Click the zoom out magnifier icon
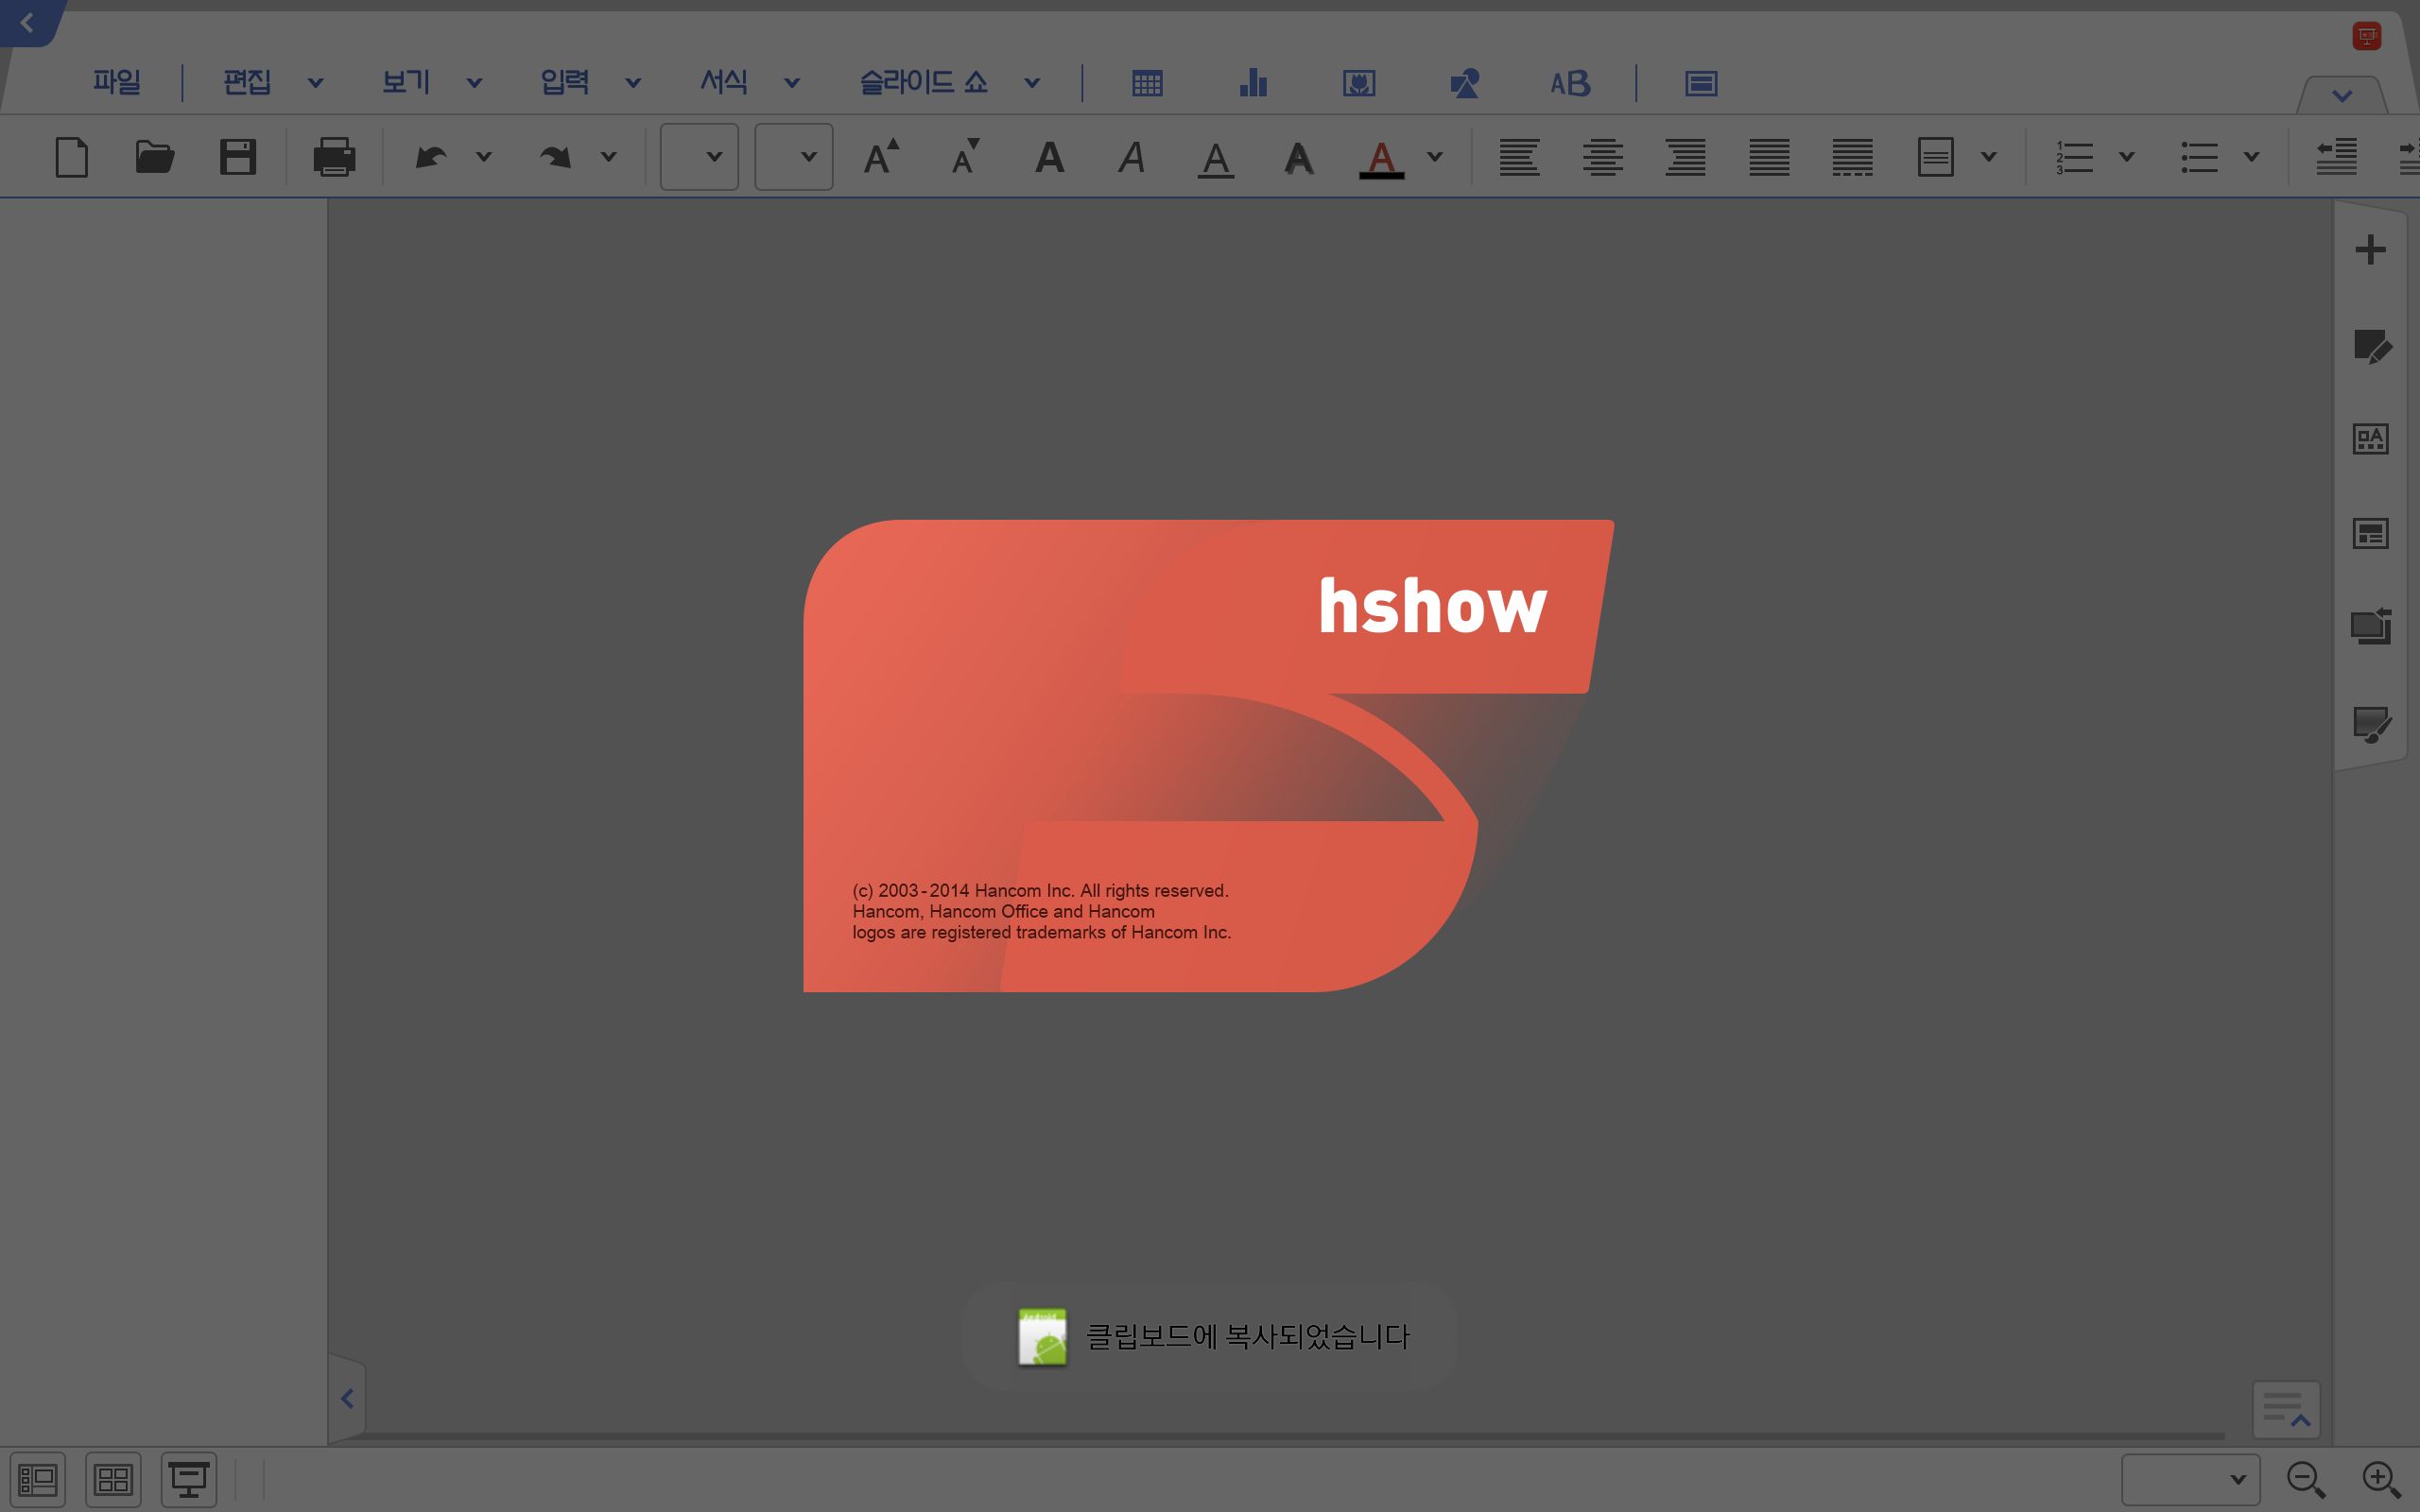Image resolution: width=2420 pixels, height=1512 pixels. coord(2306,1479)
